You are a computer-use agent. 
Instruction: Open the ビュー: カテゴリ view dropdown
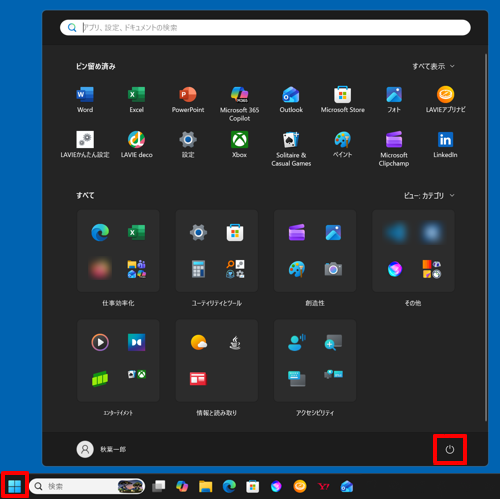(429, 196)
